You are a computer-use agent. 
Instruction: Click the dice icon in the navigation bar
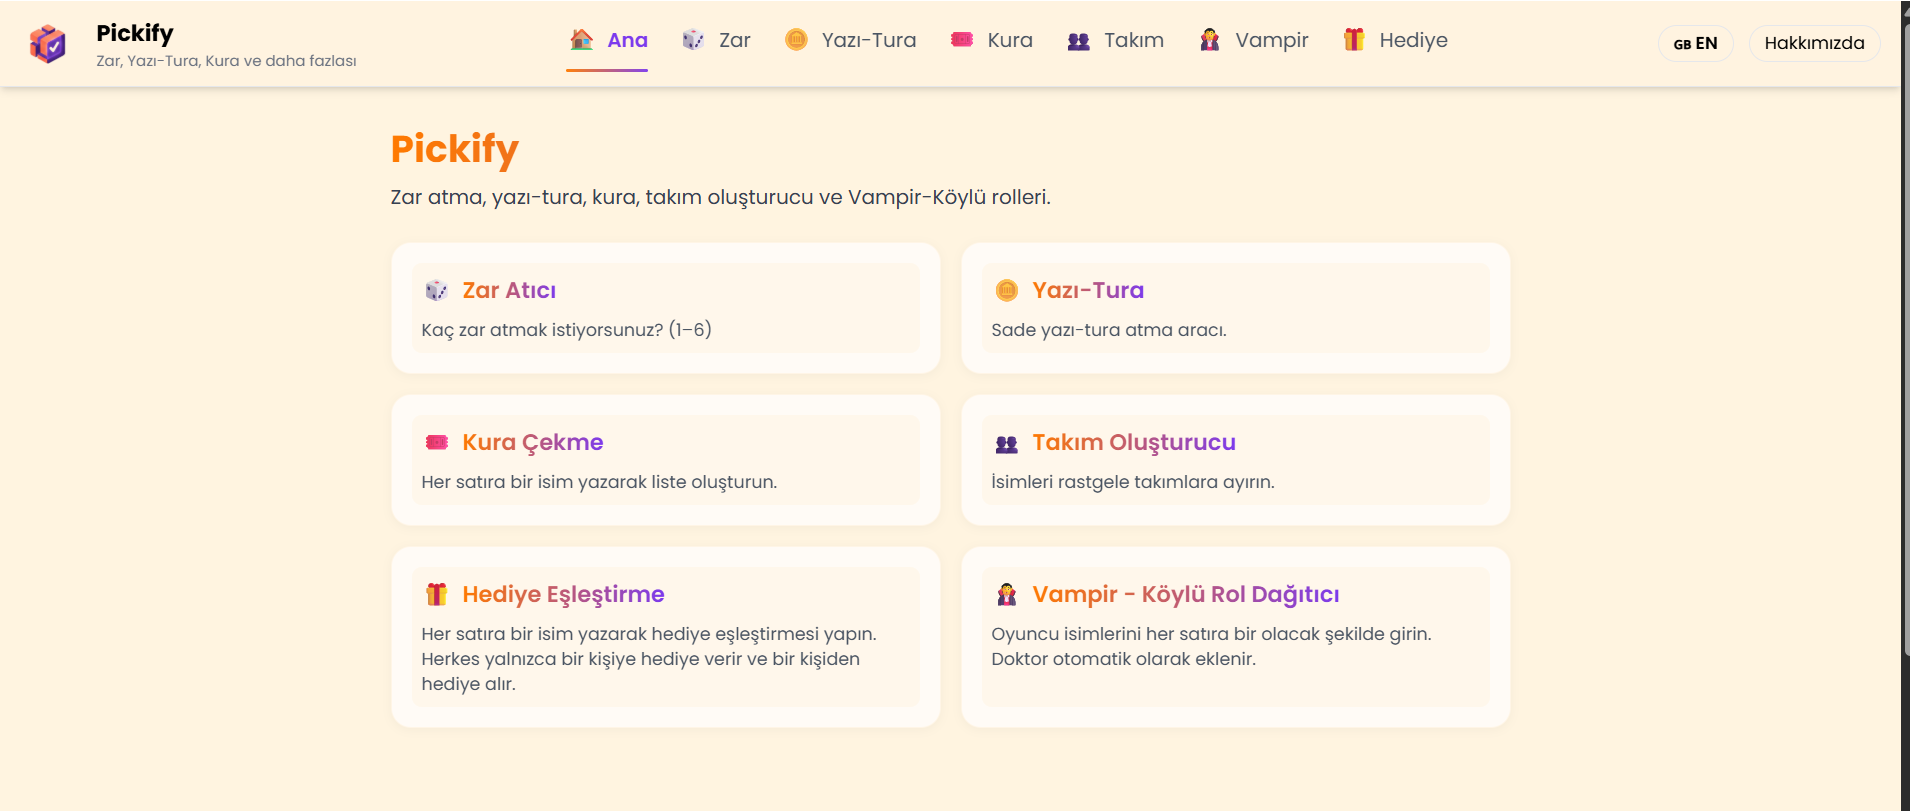(693, 40)
